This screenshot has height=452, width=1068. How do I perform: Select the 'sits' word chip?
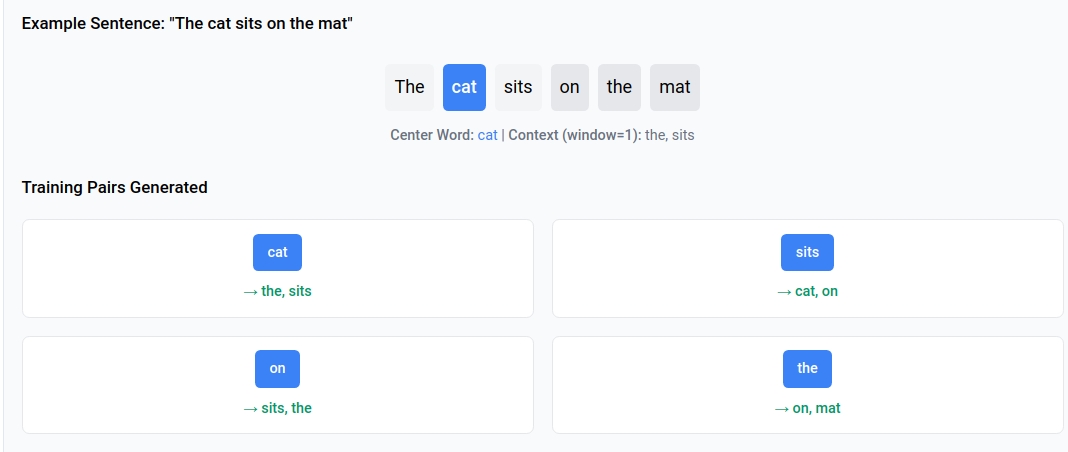(x=518, y=87)
